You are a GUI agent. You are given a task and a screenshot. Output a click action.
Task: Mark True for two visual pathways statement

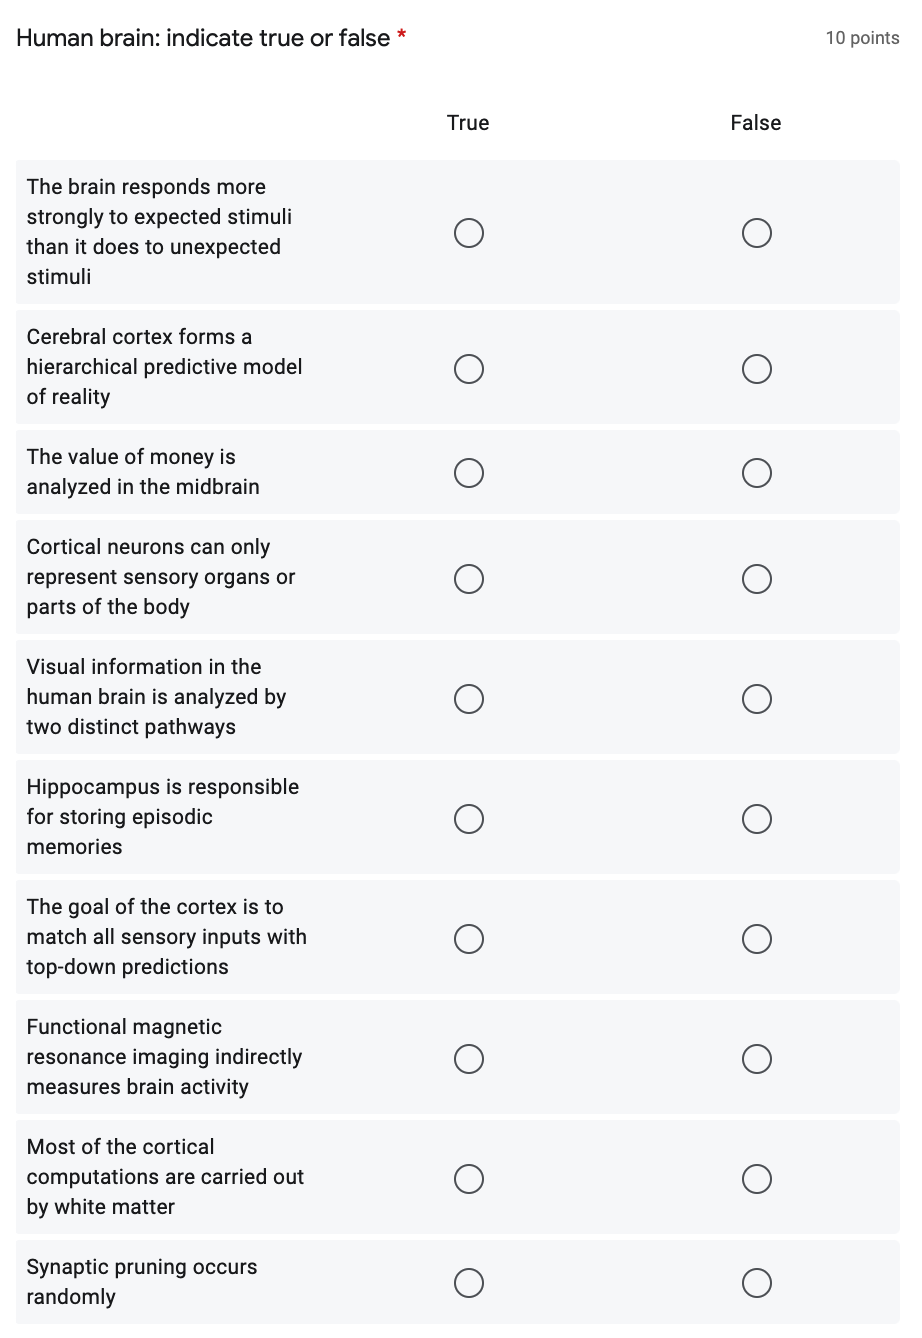pos(469,698)
